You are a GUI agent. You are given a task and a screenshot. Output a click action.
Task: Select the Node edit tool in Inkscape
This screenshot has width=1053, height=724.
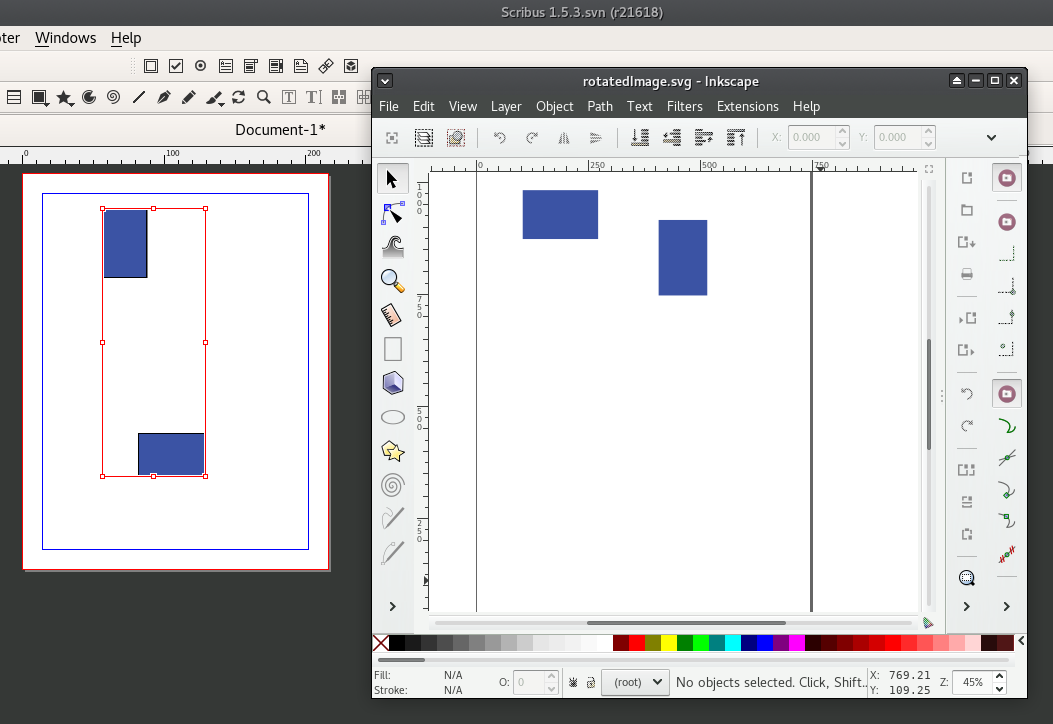(x=393, y=214)
